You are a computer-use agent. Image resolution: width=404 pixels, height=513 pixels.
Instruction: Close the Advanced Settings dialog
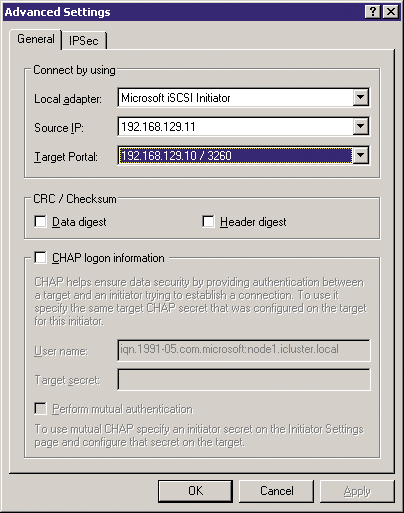(x=390, y=12)
